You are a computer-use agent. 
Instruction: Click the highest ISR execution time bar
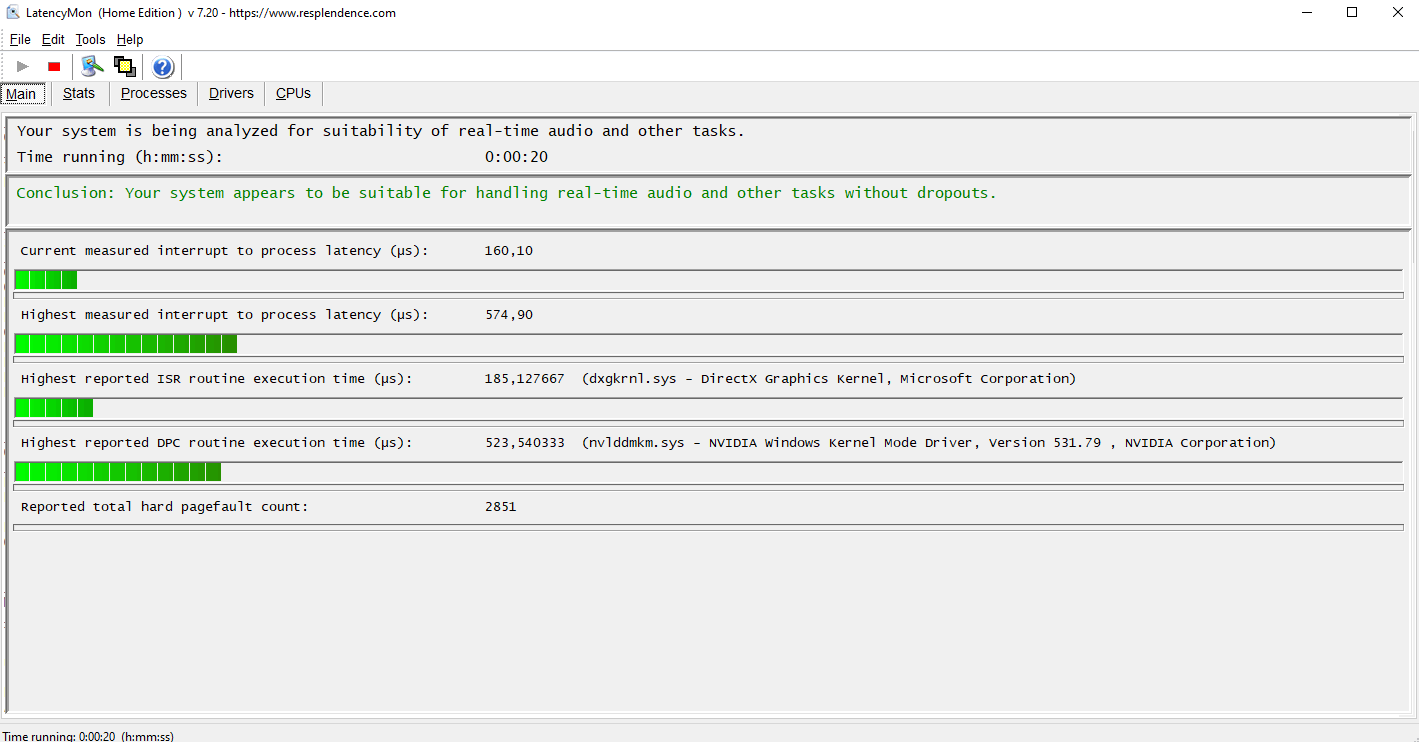[708, 408]
